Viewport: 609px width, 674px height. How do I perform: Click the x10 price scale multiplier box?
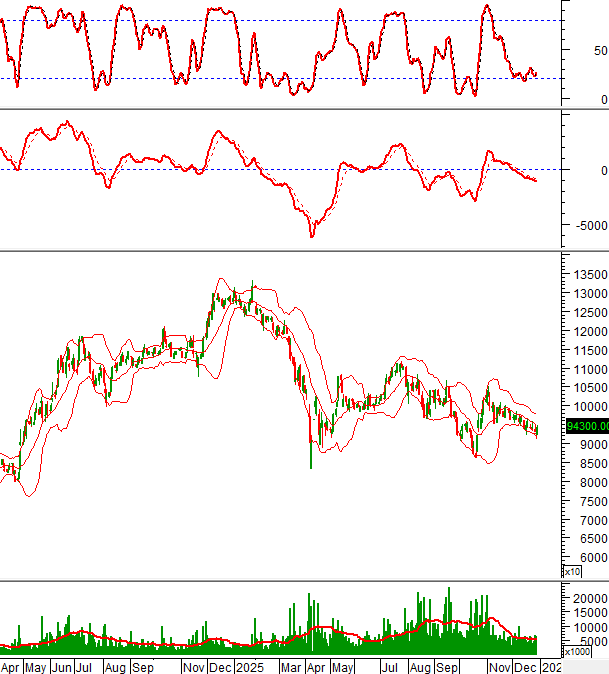pyautogui.click(x=572, y=571)
